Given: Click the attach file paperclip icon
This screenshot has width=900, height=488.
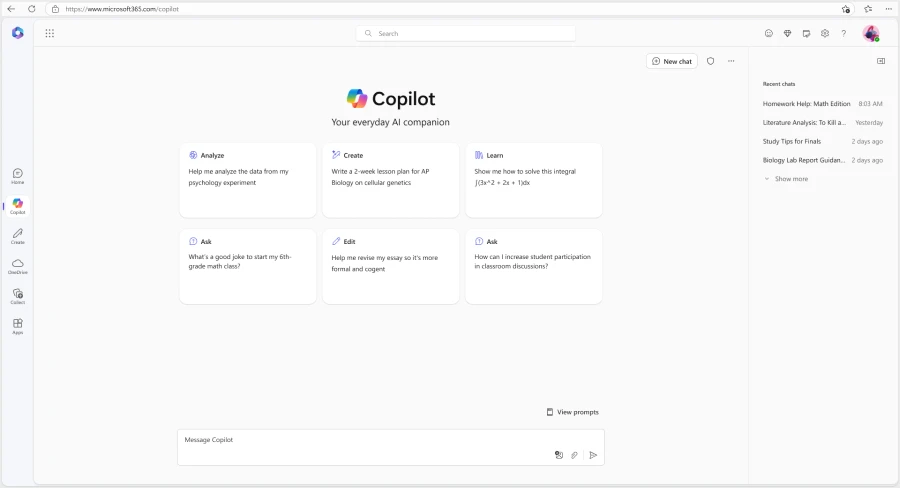Looking at the screenshot, I should 575,455.
